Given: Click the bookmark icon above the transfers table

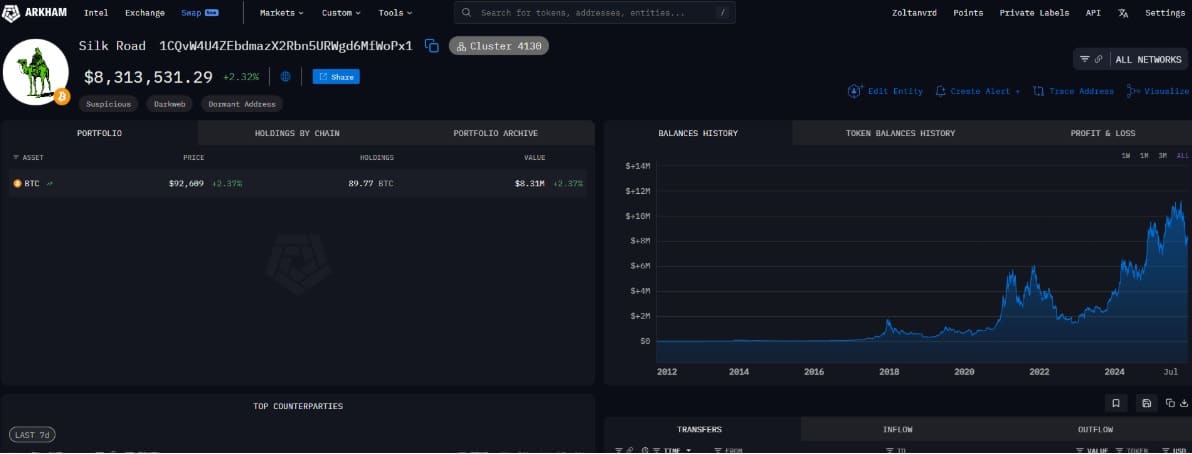Looking at the screenshot, I should point(1114,403).
